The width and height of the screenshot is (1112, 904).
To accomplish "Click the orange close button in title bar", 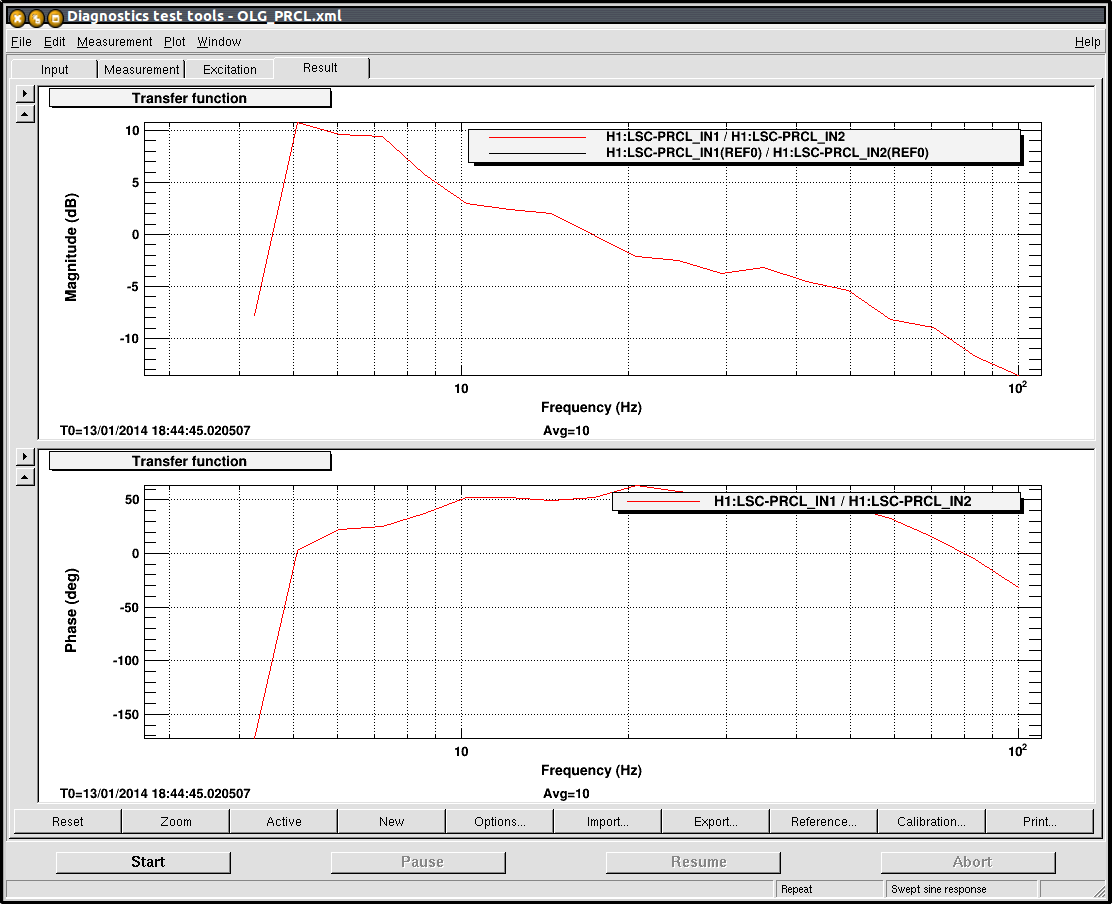I will 18,18.
